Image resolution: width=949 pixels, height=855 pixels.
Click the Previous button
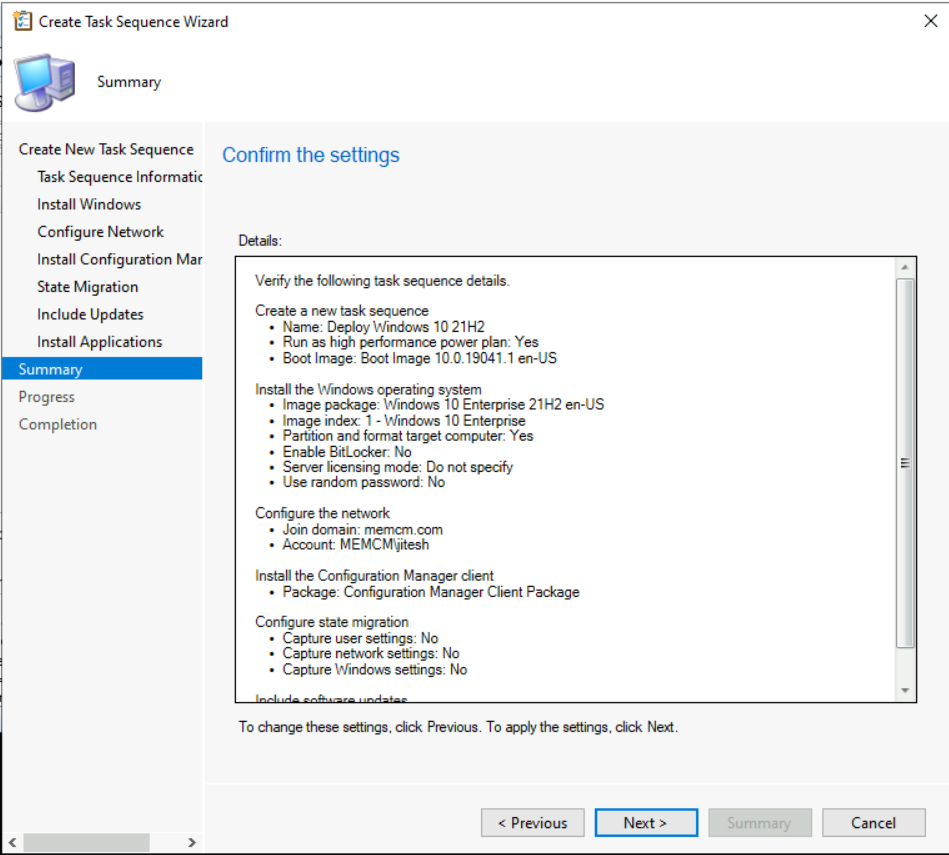pos(533,823)
